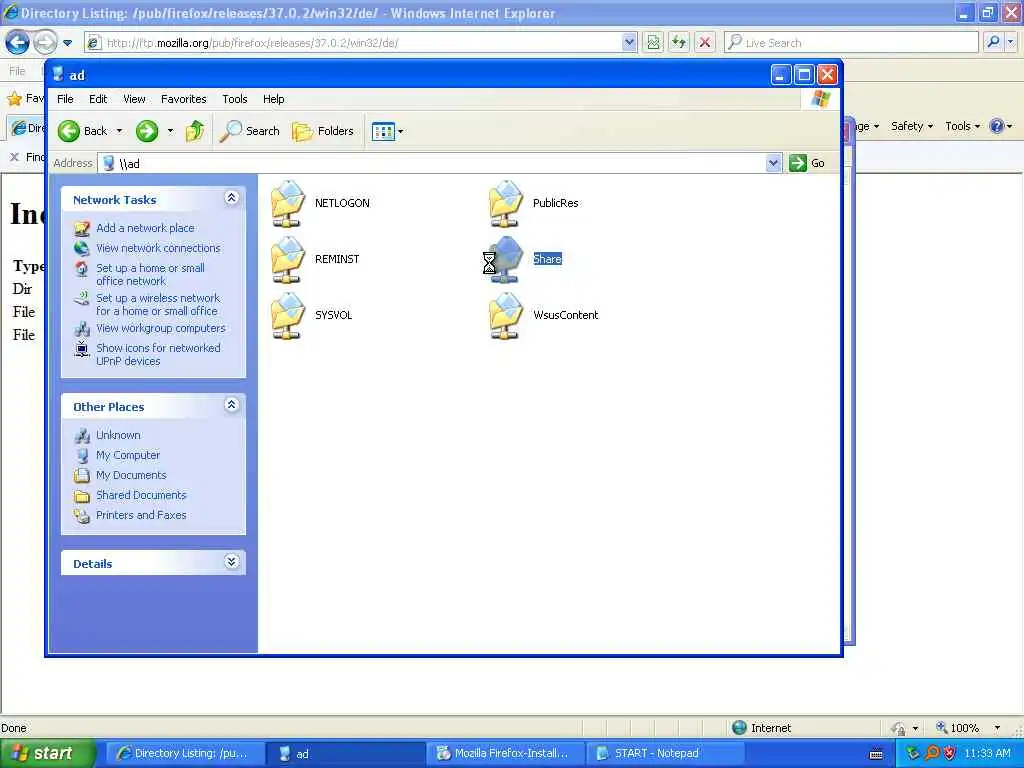Click View workgroup computers

[x=161, y=328]
